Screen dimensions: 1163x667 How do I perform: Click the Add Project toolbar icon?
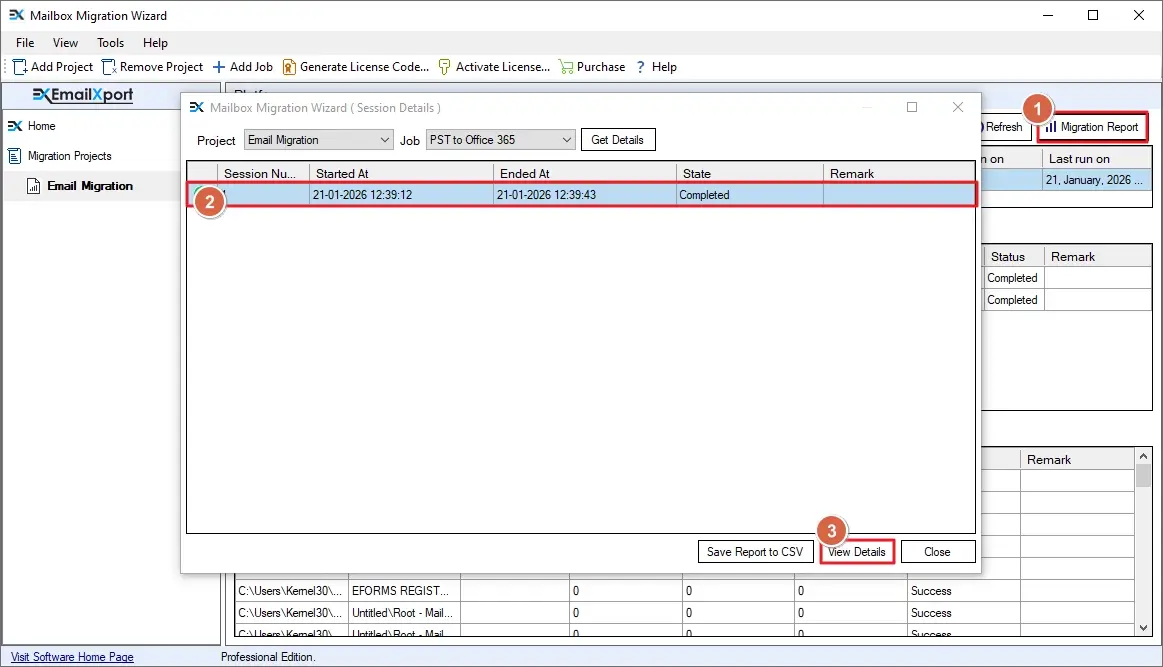(x=52, y=66)
